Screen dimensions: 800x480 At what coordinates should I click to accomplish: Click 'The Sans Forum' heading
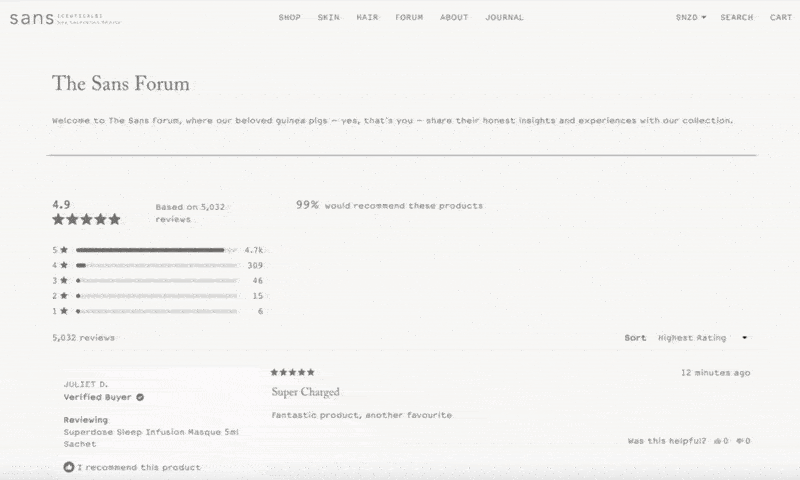(121, 84)
